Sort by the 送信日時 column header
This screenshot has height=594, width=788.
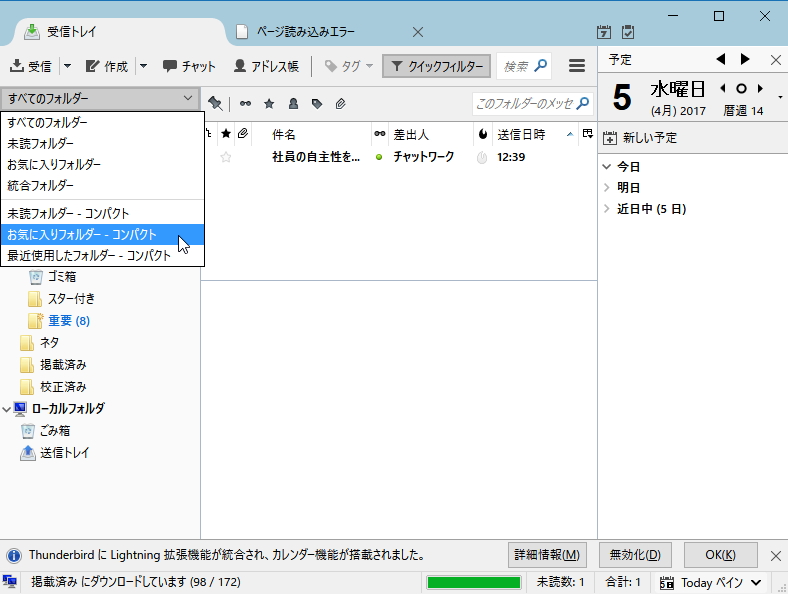pyautogui.click(x=536, y=134)
